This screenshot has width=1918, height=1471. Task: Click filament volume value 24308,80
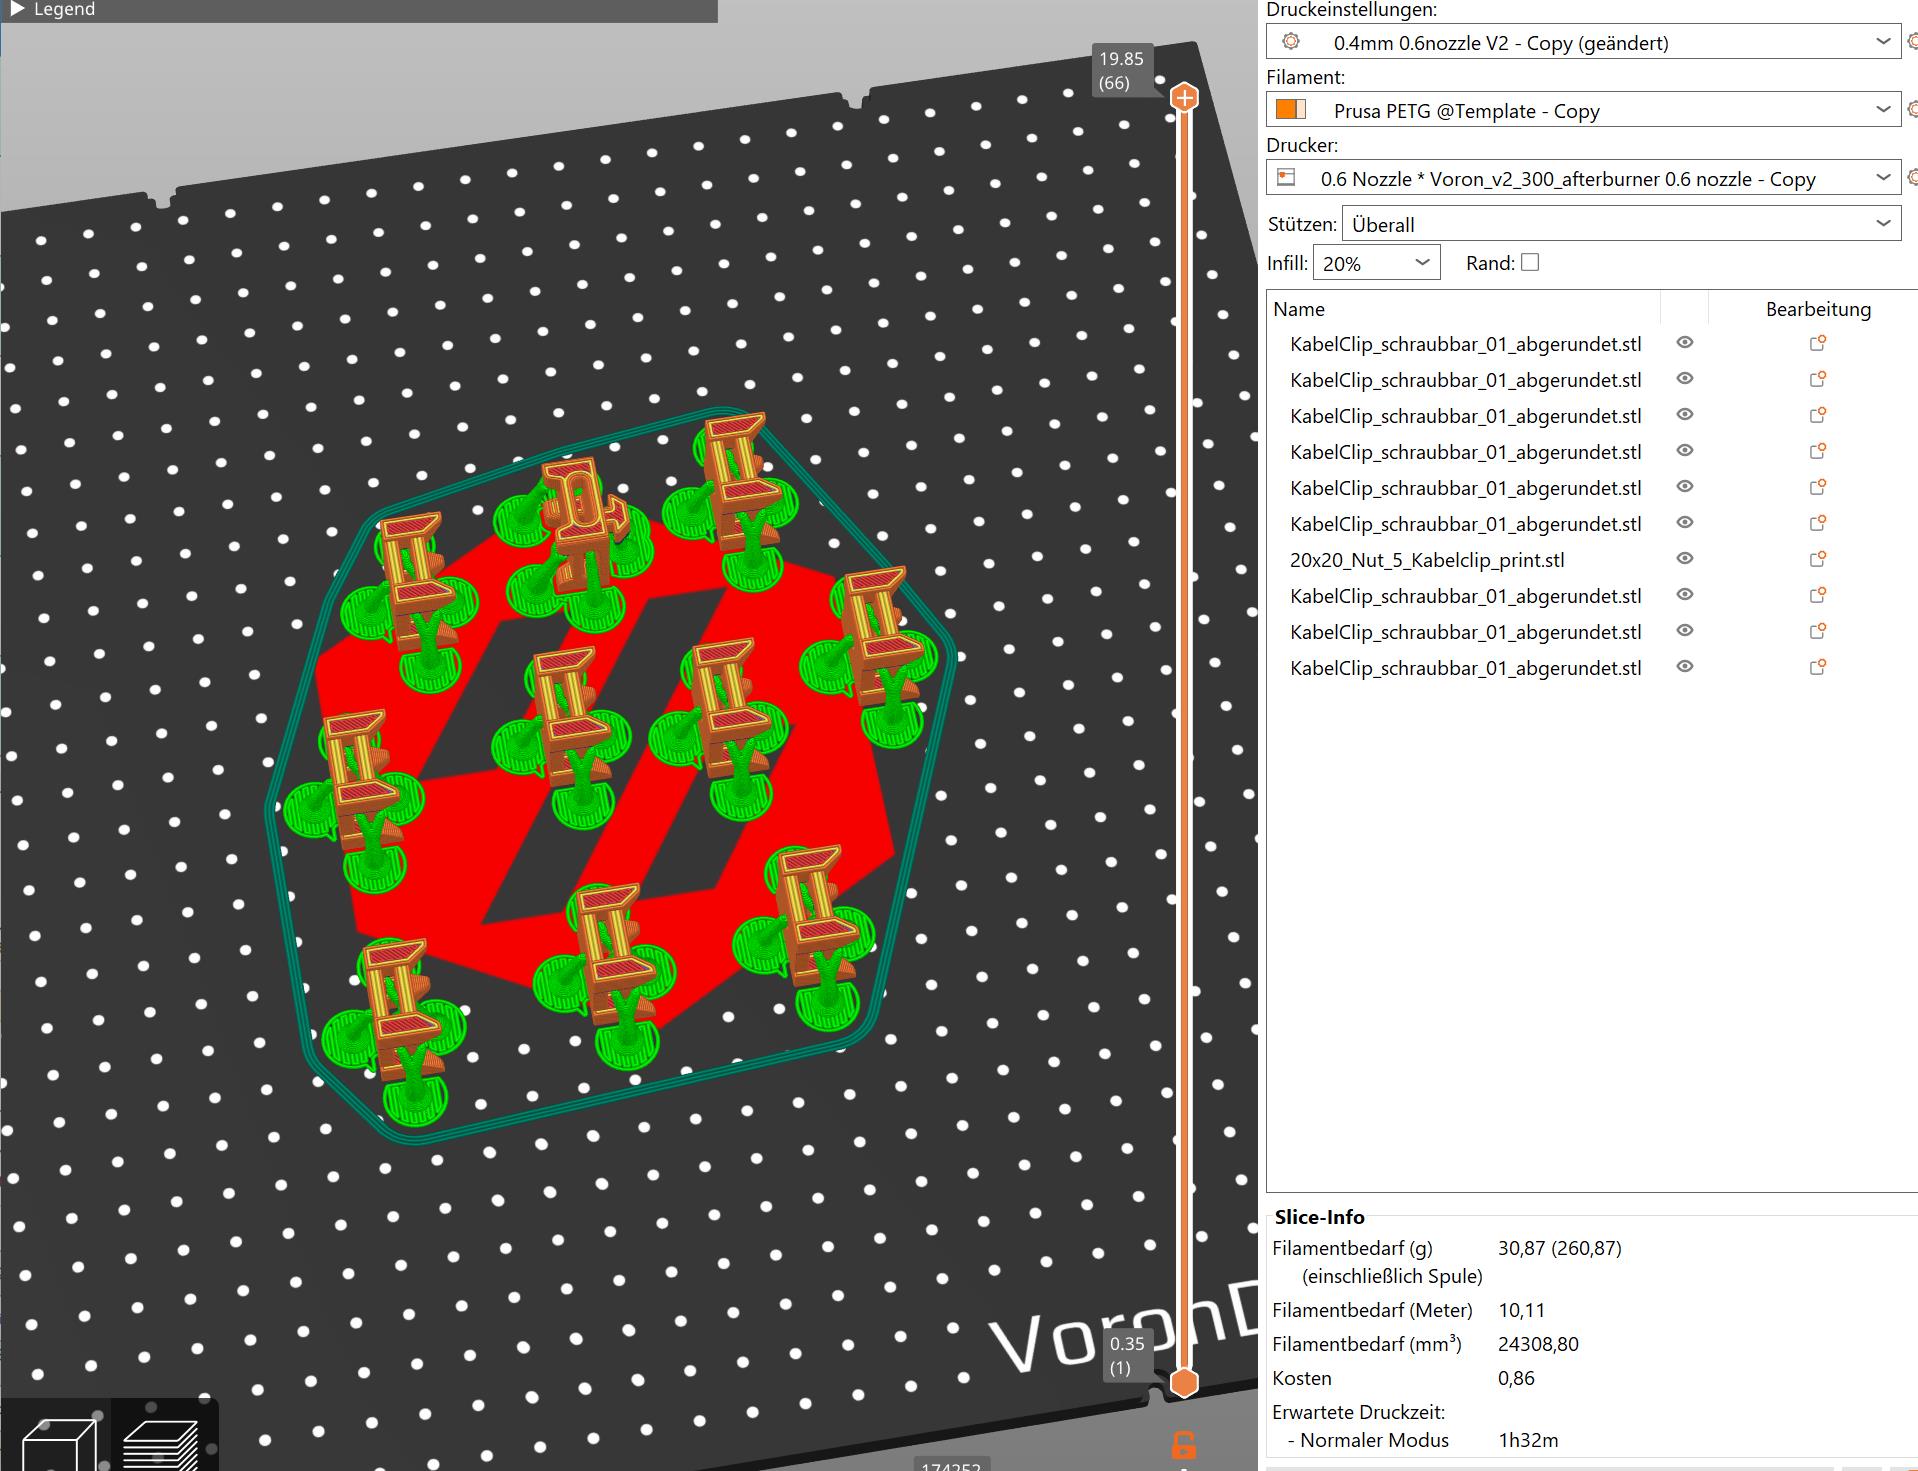(1538, 1344)
